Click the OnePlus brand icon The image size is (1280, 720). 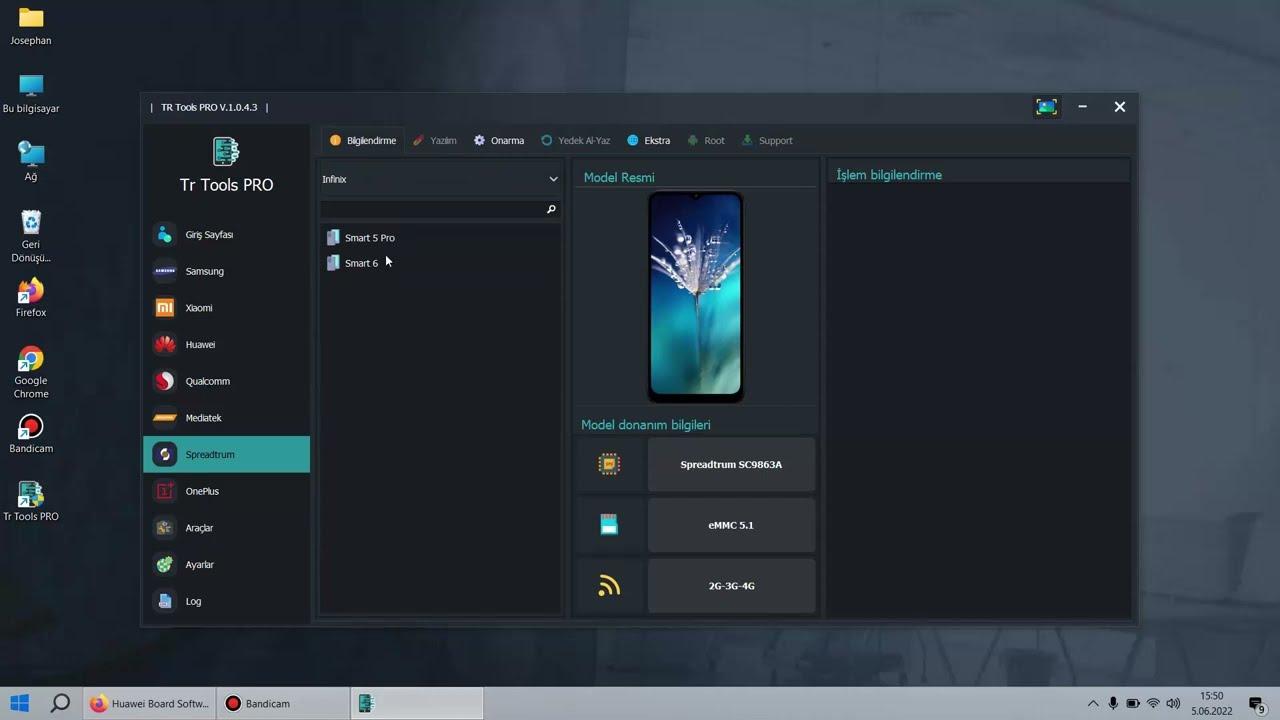click(x=164, y=491)
